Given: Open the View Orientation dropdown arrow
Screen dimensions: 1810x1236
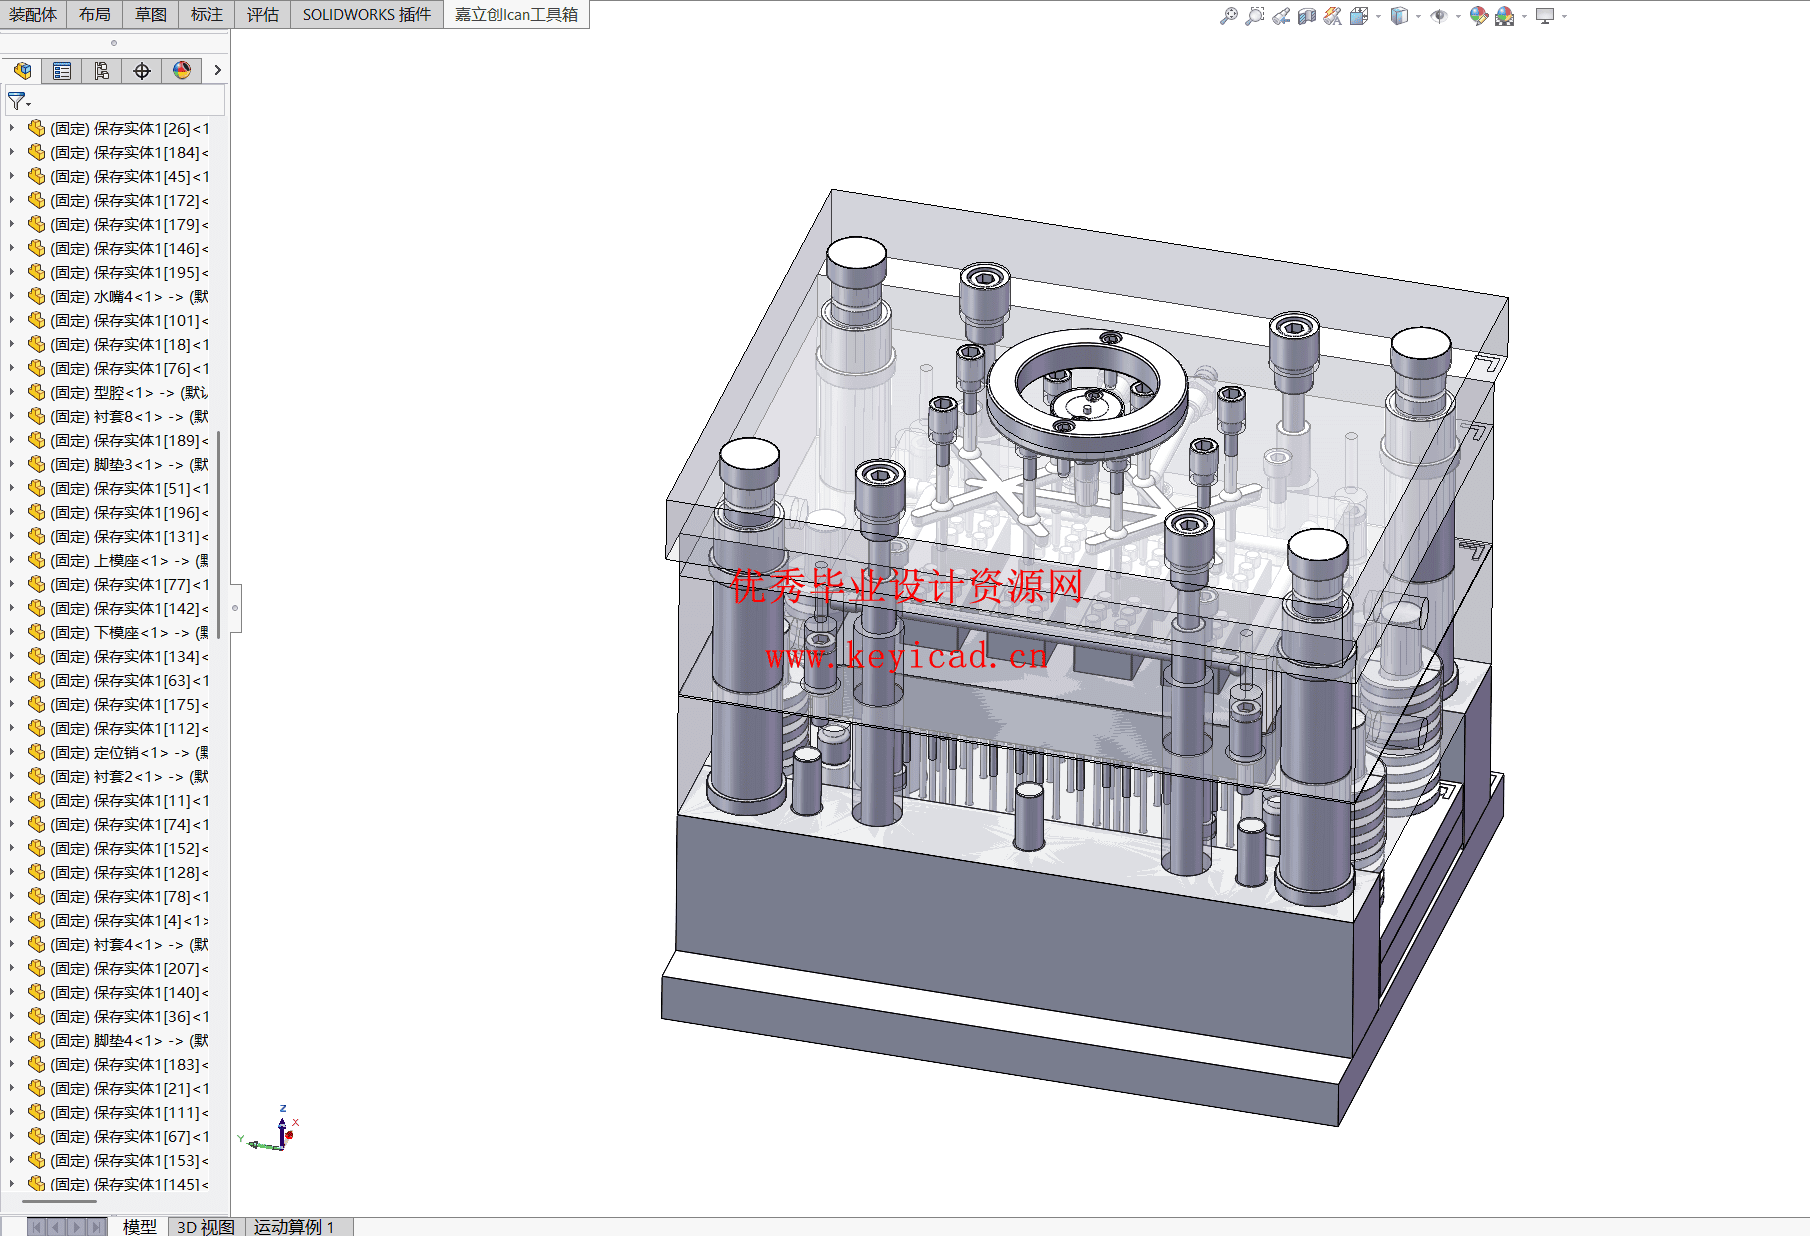Looking at the screenshot, I should 1378,16.
